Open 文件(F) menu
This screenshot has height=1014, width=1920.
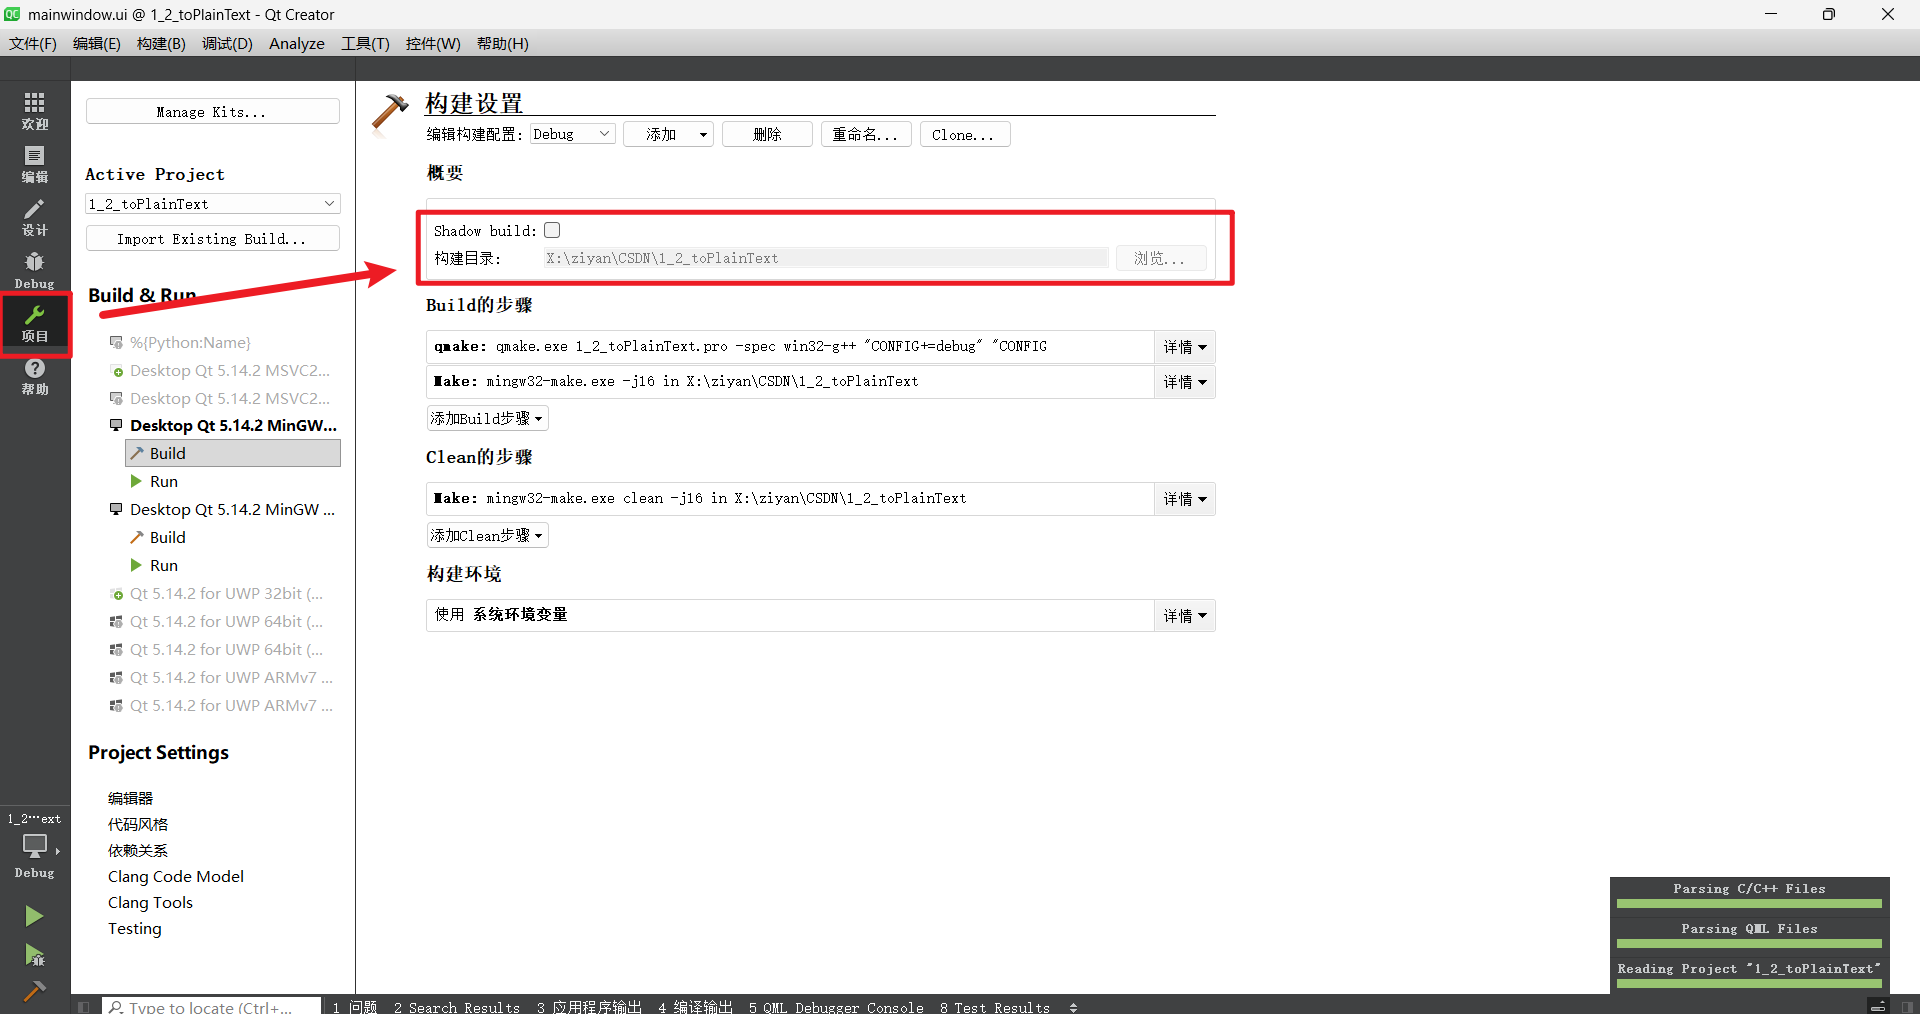point(33,44)
